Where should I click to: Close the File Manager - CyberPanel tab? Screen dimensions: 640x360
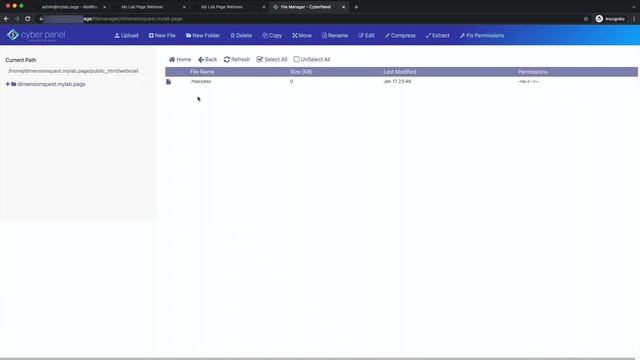pyautogui.click(x=343, y=7)
